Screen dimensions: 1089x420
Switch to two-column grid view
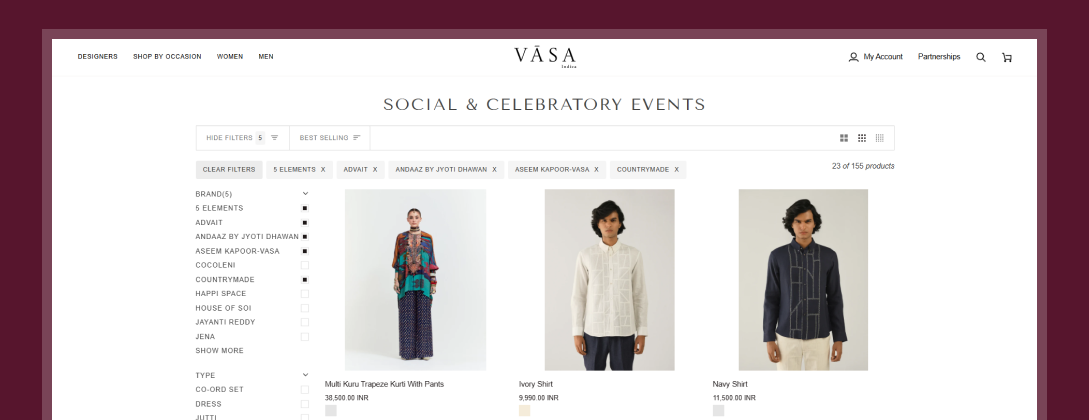click(x=844, y=138)
